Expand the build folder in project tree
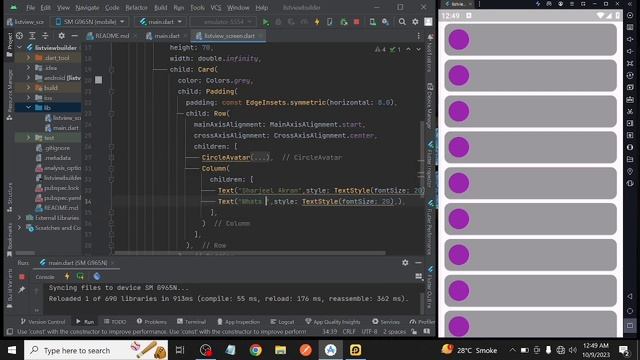 point(29,88)
